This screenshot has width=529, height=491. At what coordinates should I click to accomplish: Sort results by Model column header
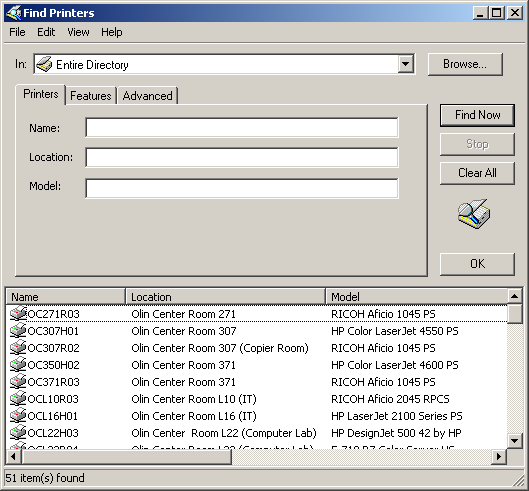pyautogui.click(x=417, y=297)
